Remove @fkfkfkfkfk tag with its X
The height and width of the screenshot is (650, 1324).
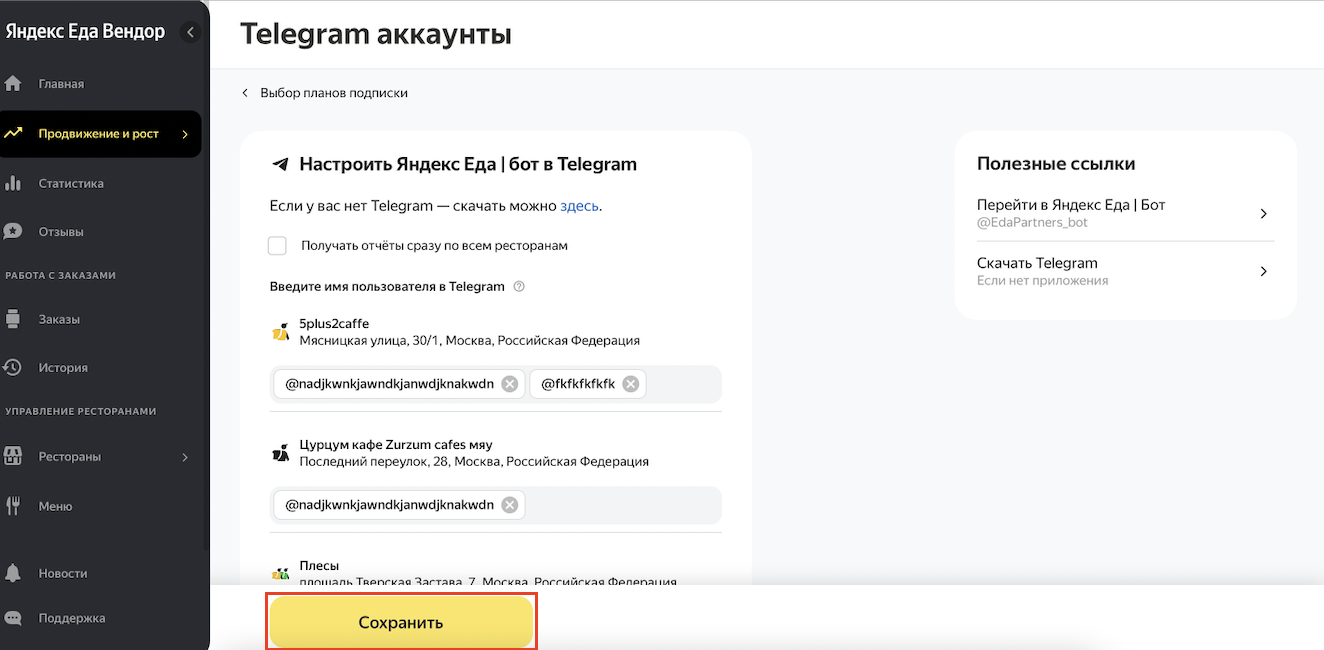tap(631, 383)
